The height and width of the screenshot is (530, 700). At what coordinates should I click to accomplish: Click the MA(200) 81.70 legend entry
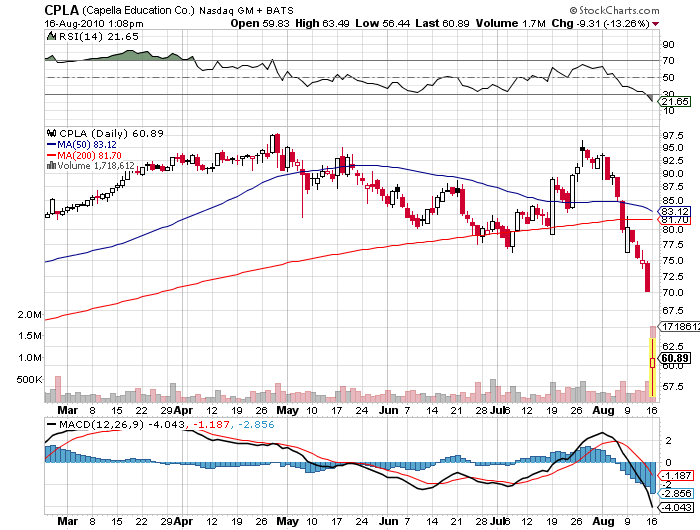(x=84, y=156)
